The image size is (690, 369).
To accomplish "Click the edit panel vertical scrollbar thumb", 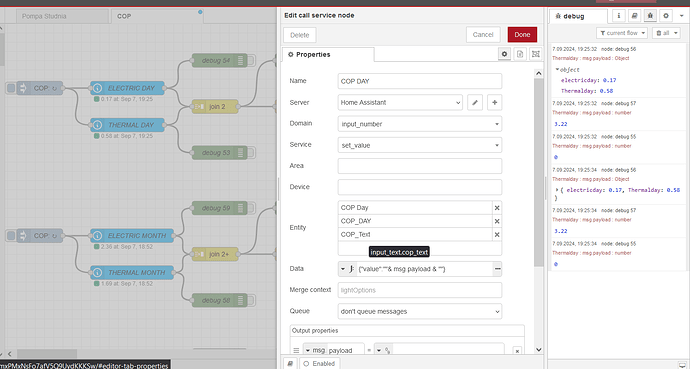I will (538, 172).
